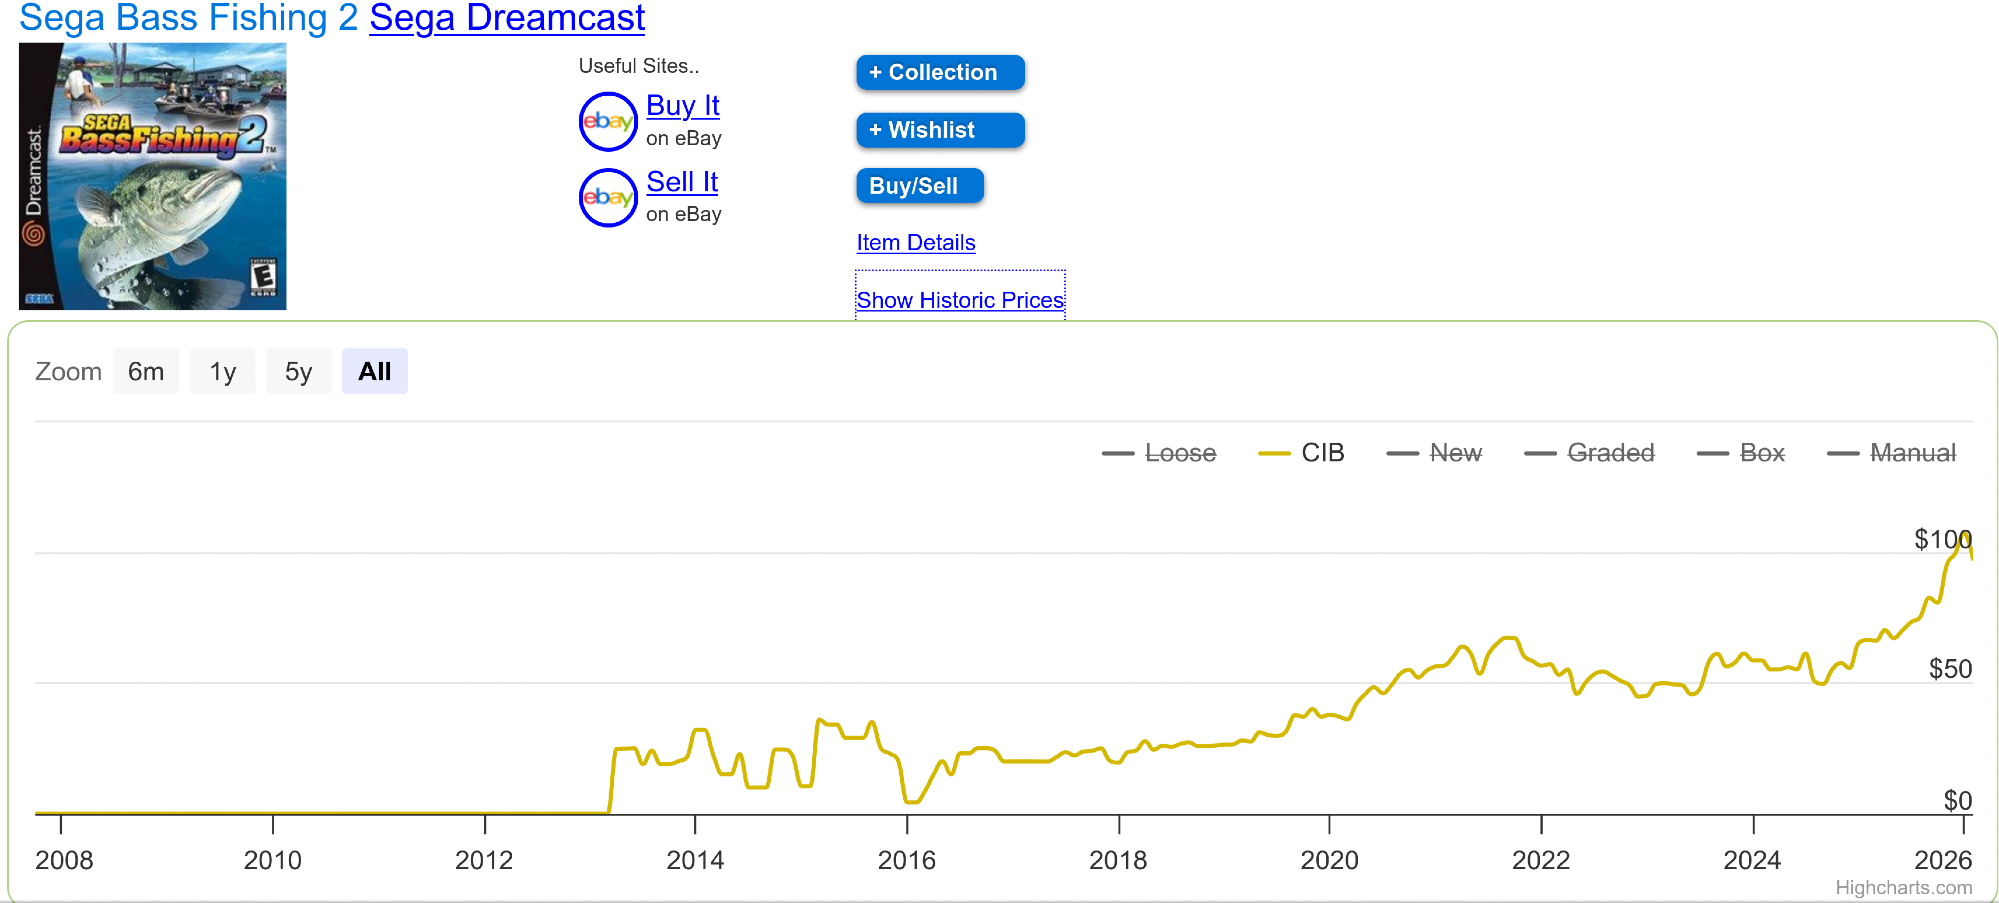Open the Sega Bass Fishing 2 cover image
The height and width of the screenshot is (903, 1999).
[153, 176]
